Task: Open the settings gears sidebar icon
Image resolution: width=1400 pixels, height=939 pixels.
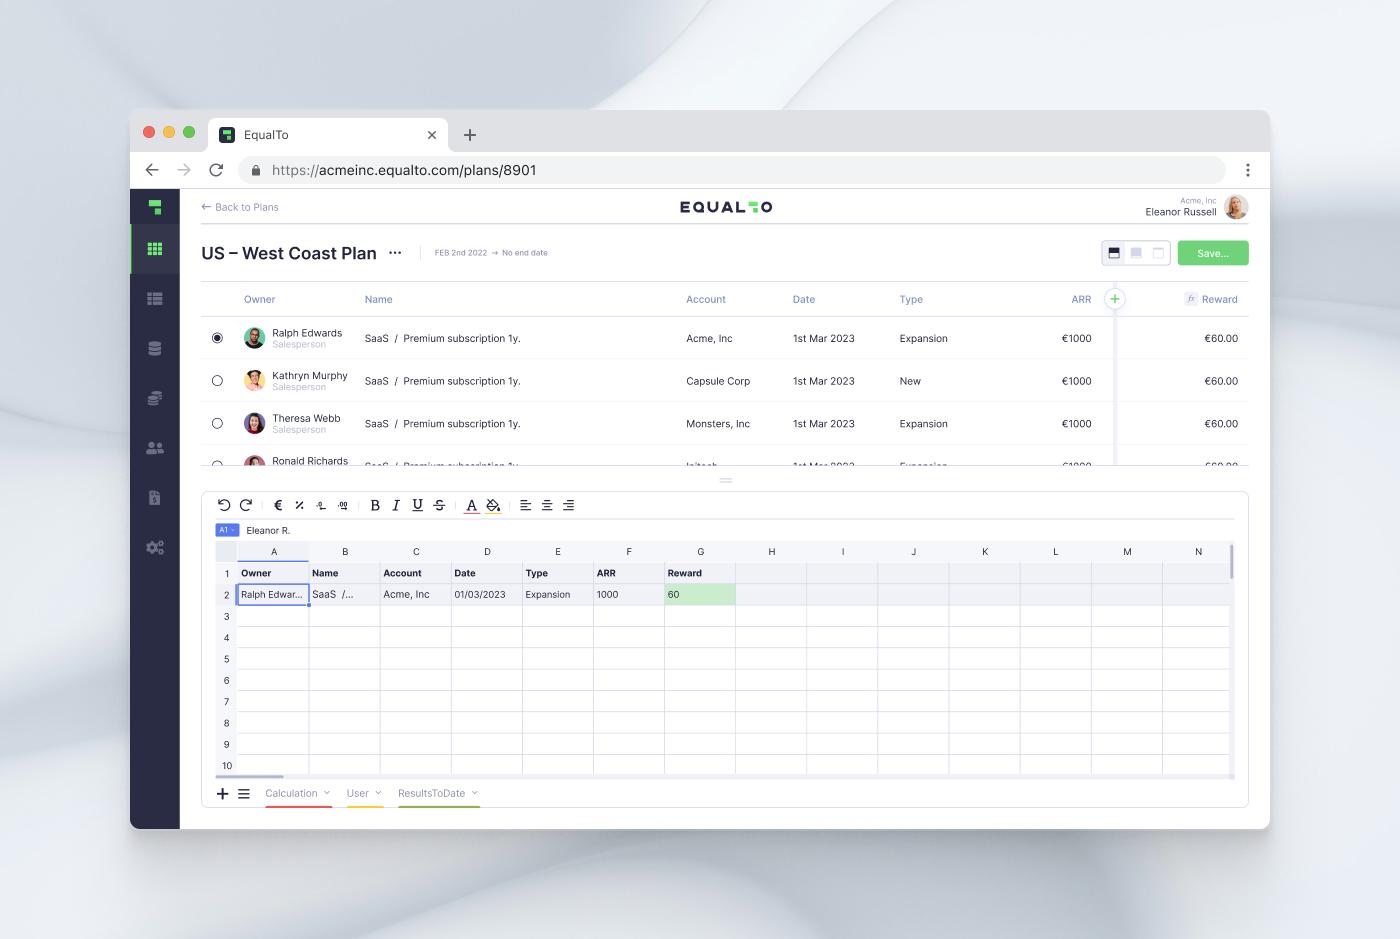Action: 155,548
